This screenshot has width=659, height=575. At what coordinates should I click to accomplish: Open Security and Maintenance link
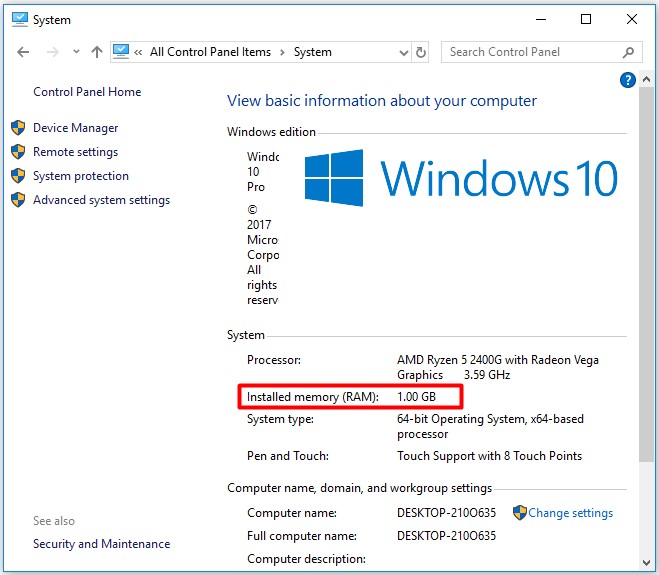pyautogui.click(x=101, y=543)
